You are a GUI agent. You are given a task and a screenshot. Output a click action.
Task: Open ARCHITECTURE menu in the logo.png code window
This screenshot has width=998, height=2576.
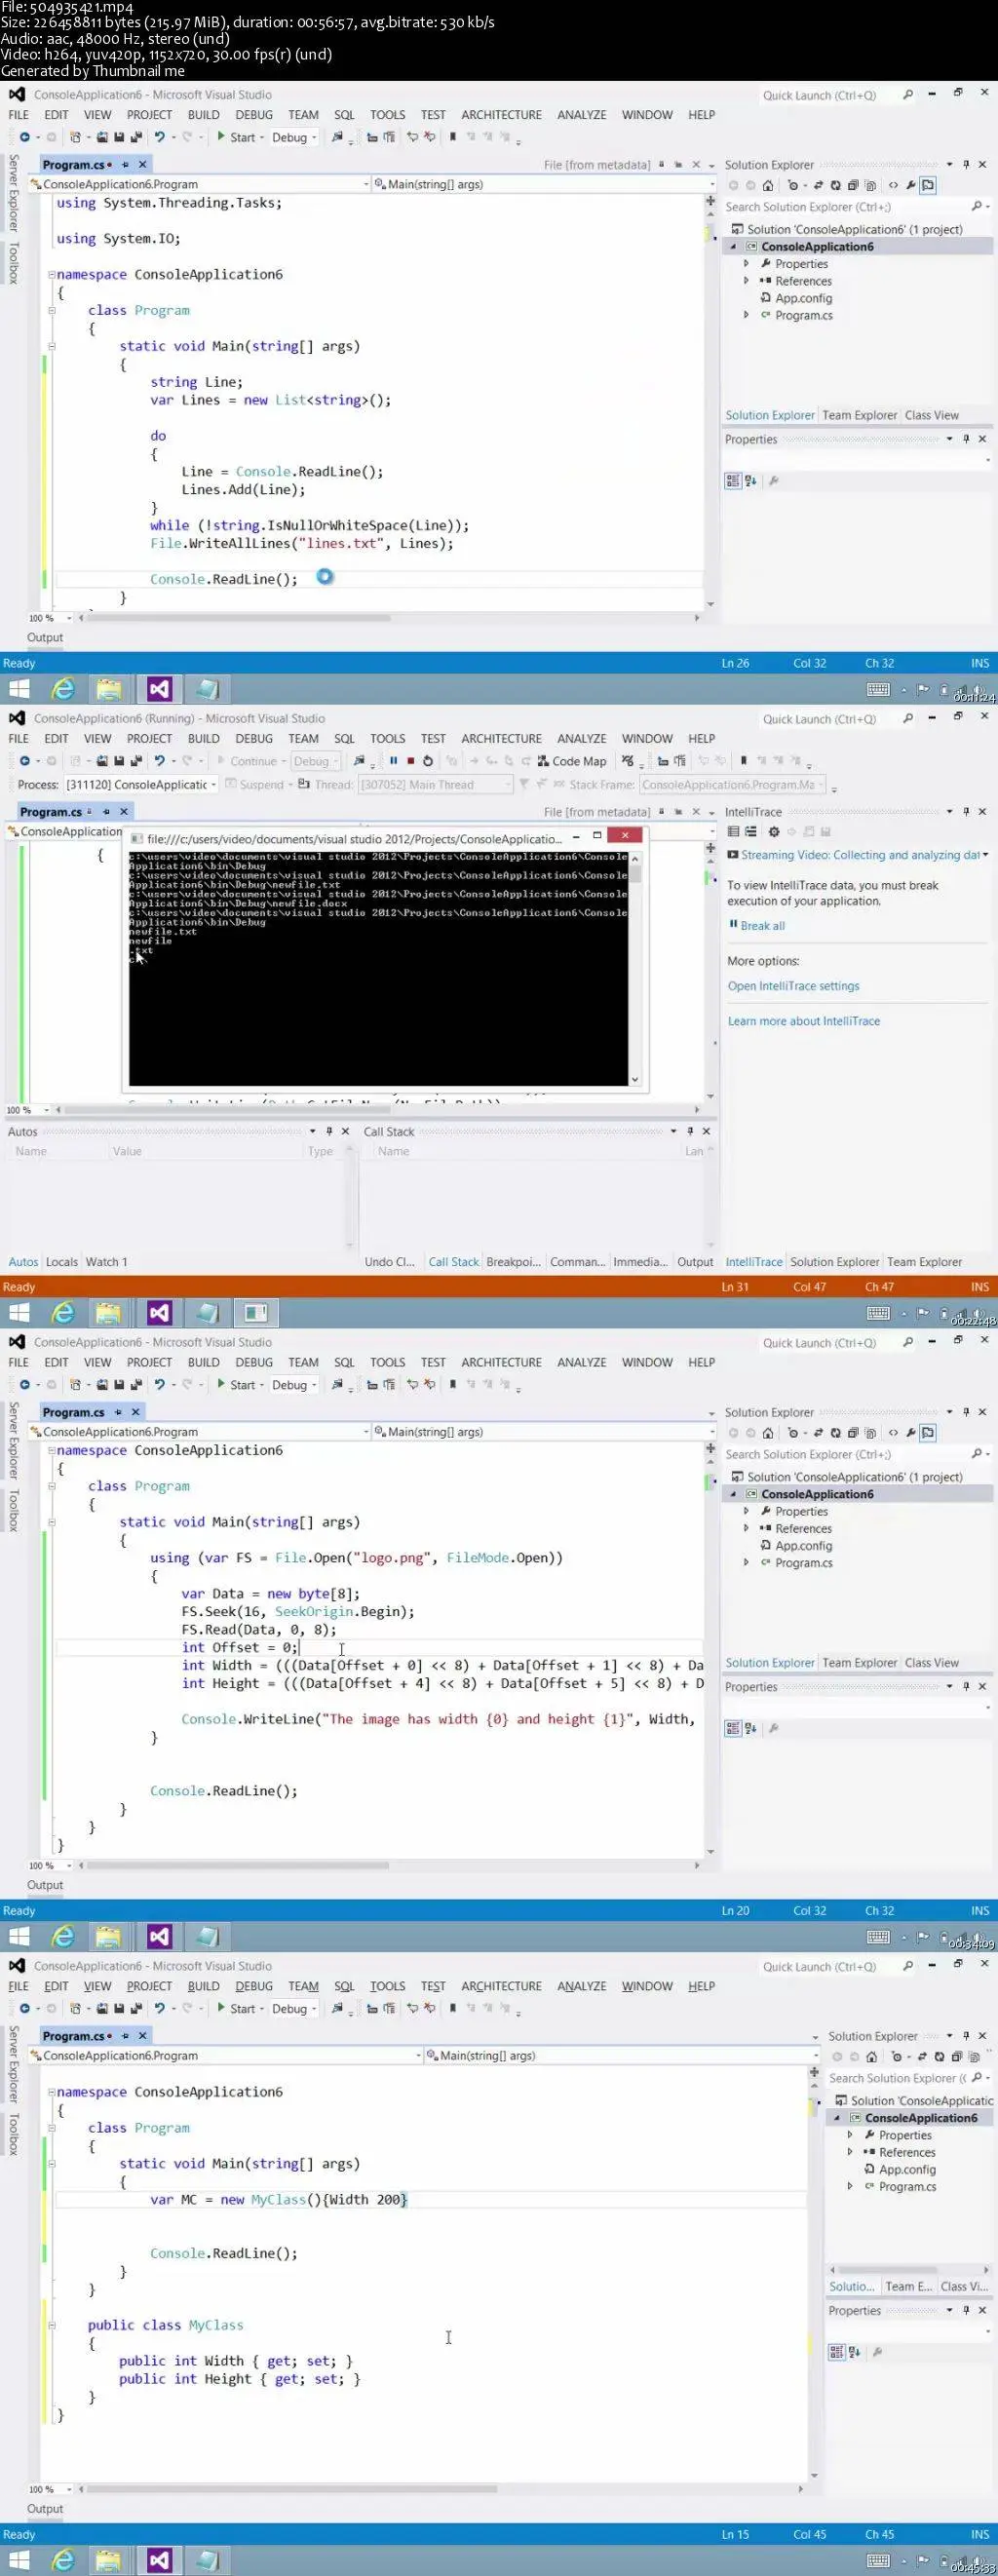point(501,1362)
